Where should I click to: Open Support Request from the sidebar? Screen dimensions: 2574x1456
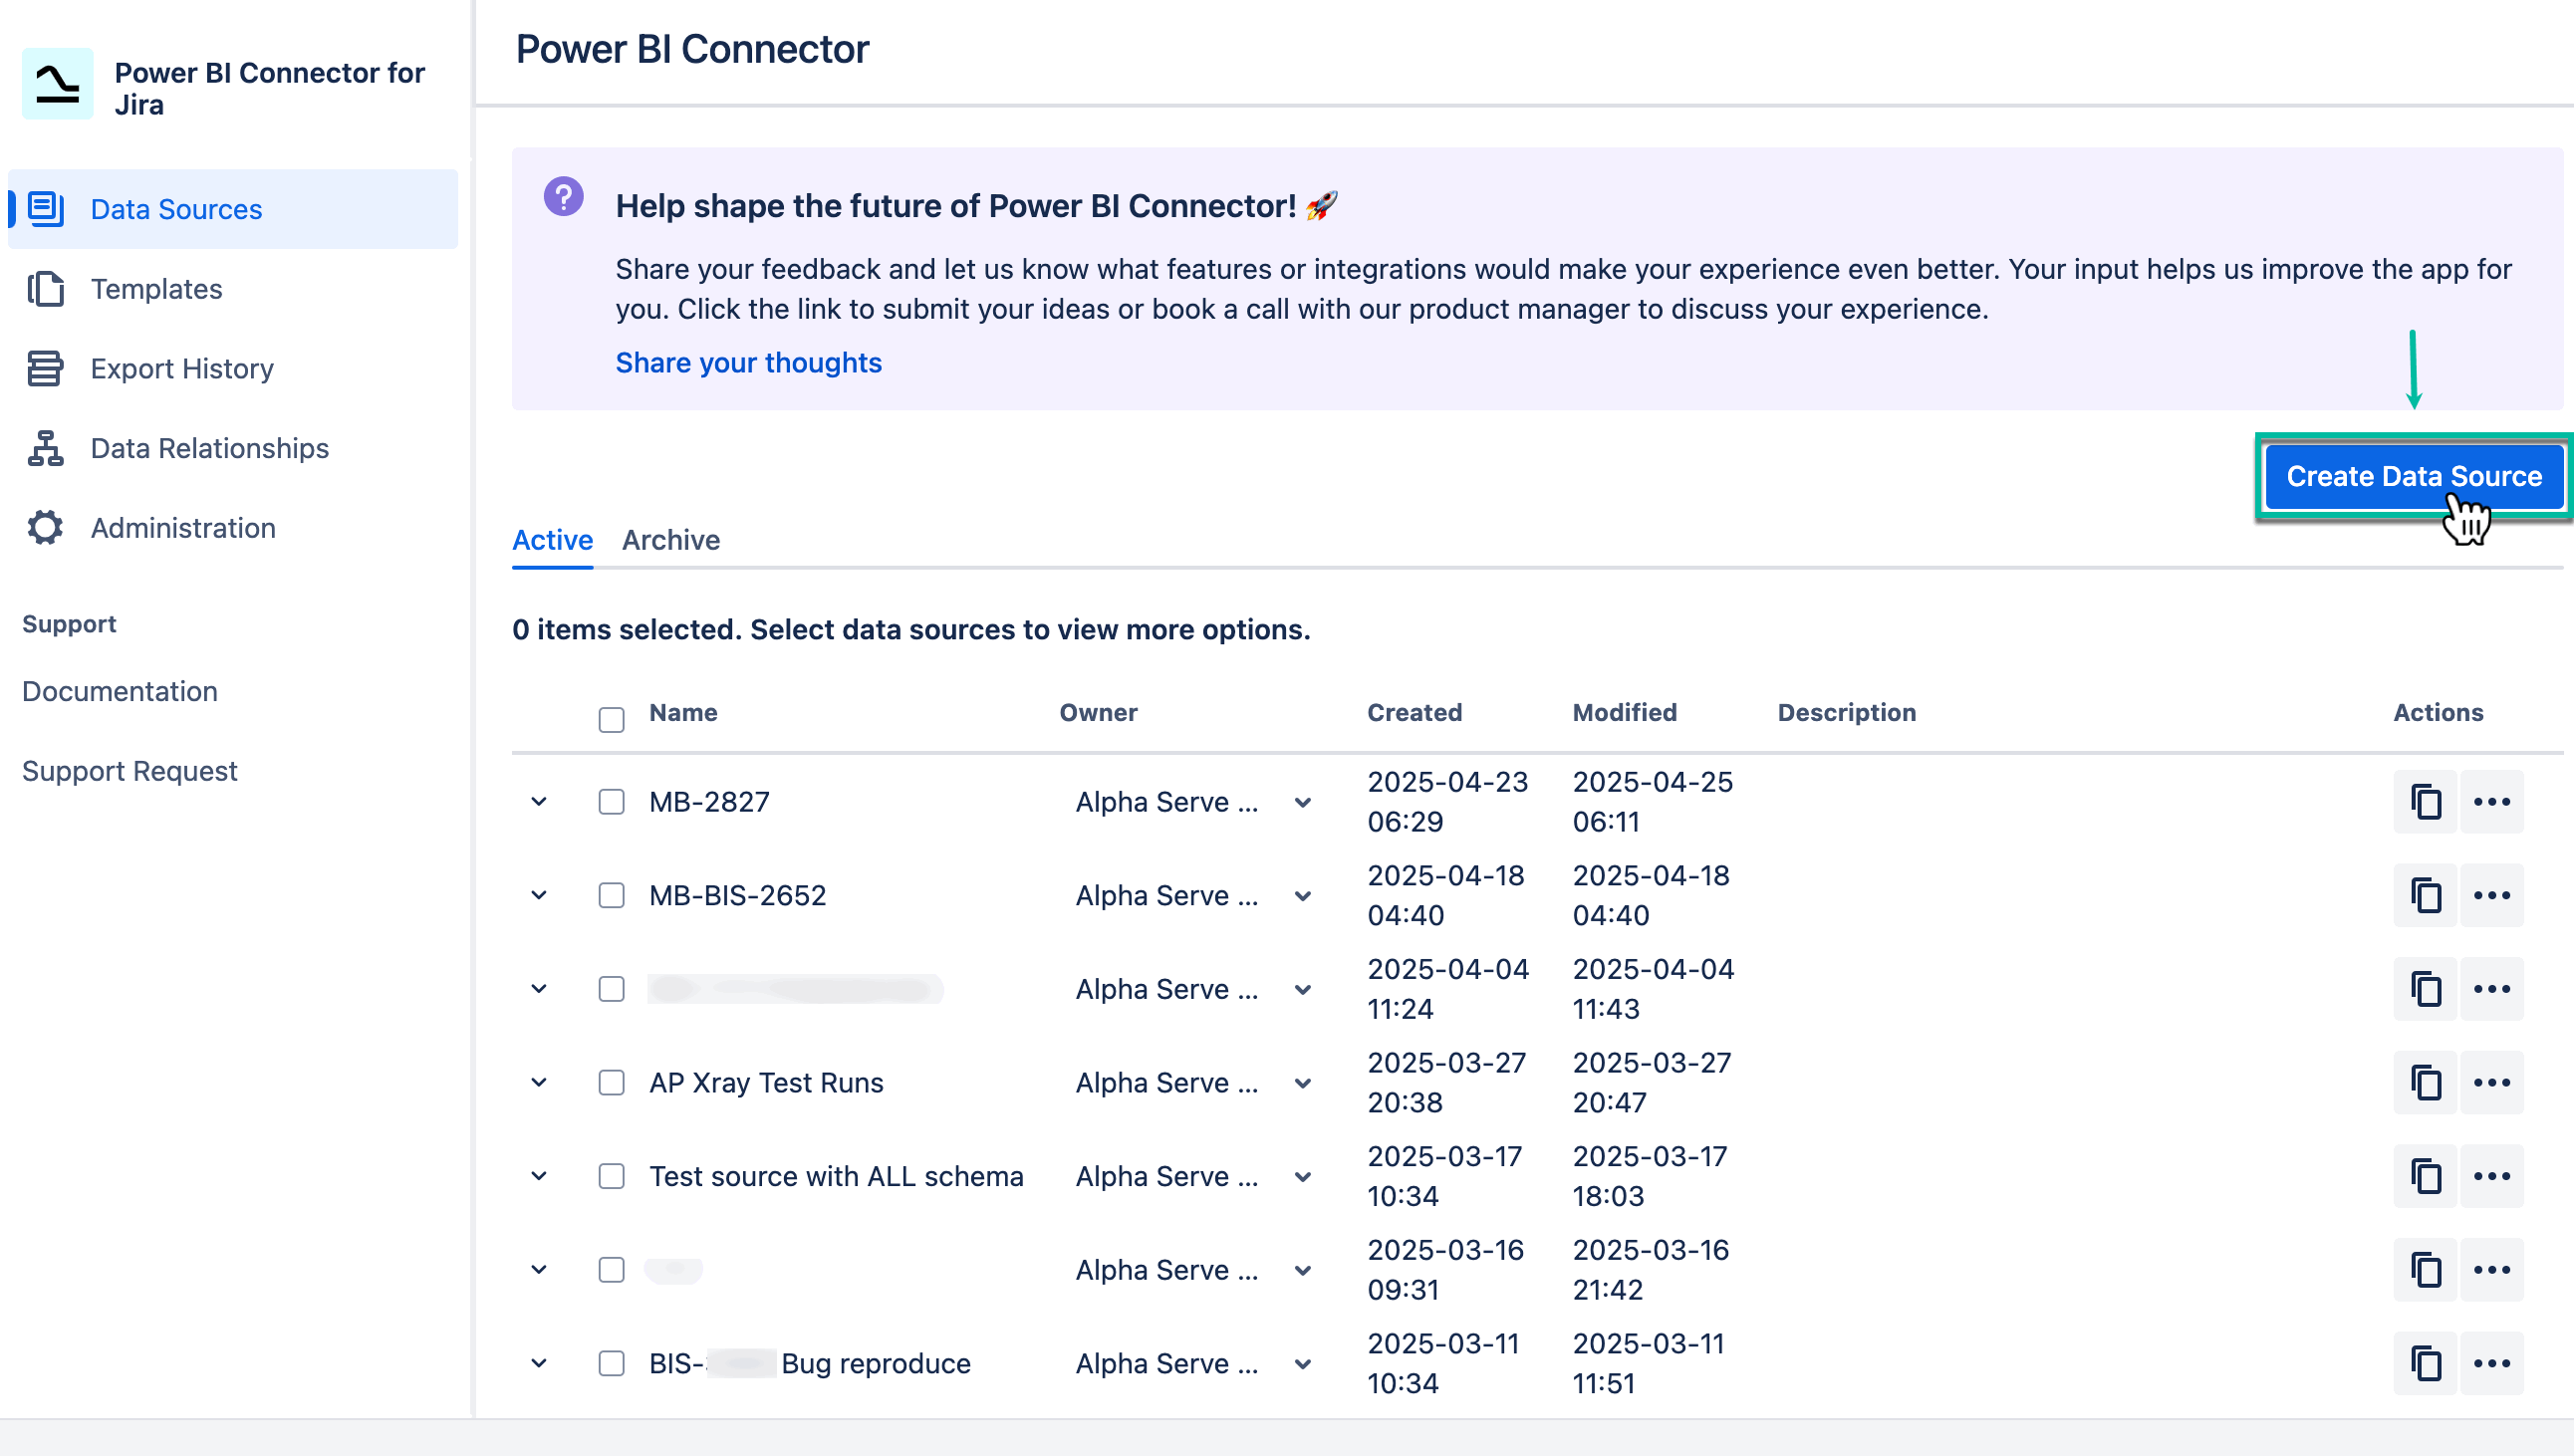pos(130,770)
